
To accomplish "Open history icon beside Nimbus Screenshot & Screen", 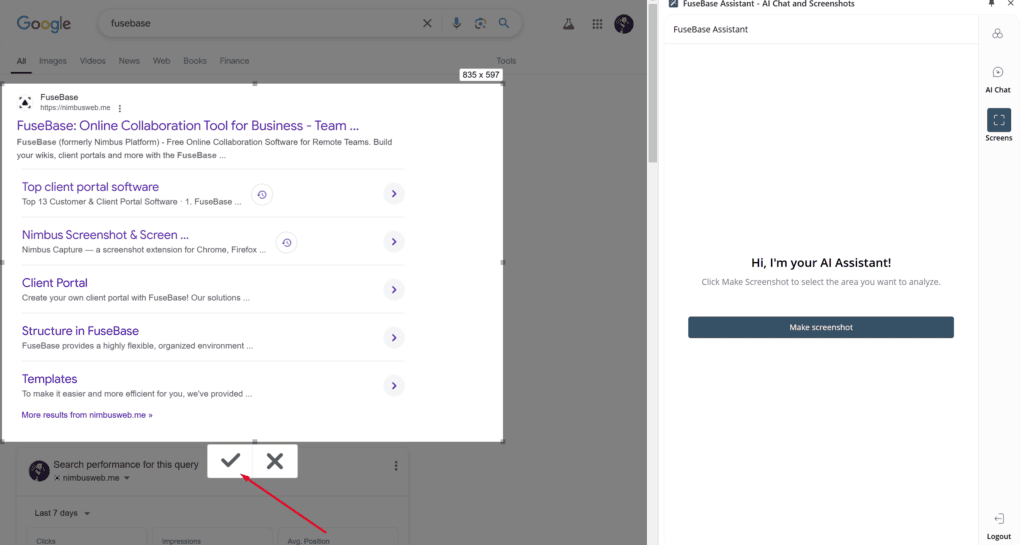I will (x=287, y=243).
